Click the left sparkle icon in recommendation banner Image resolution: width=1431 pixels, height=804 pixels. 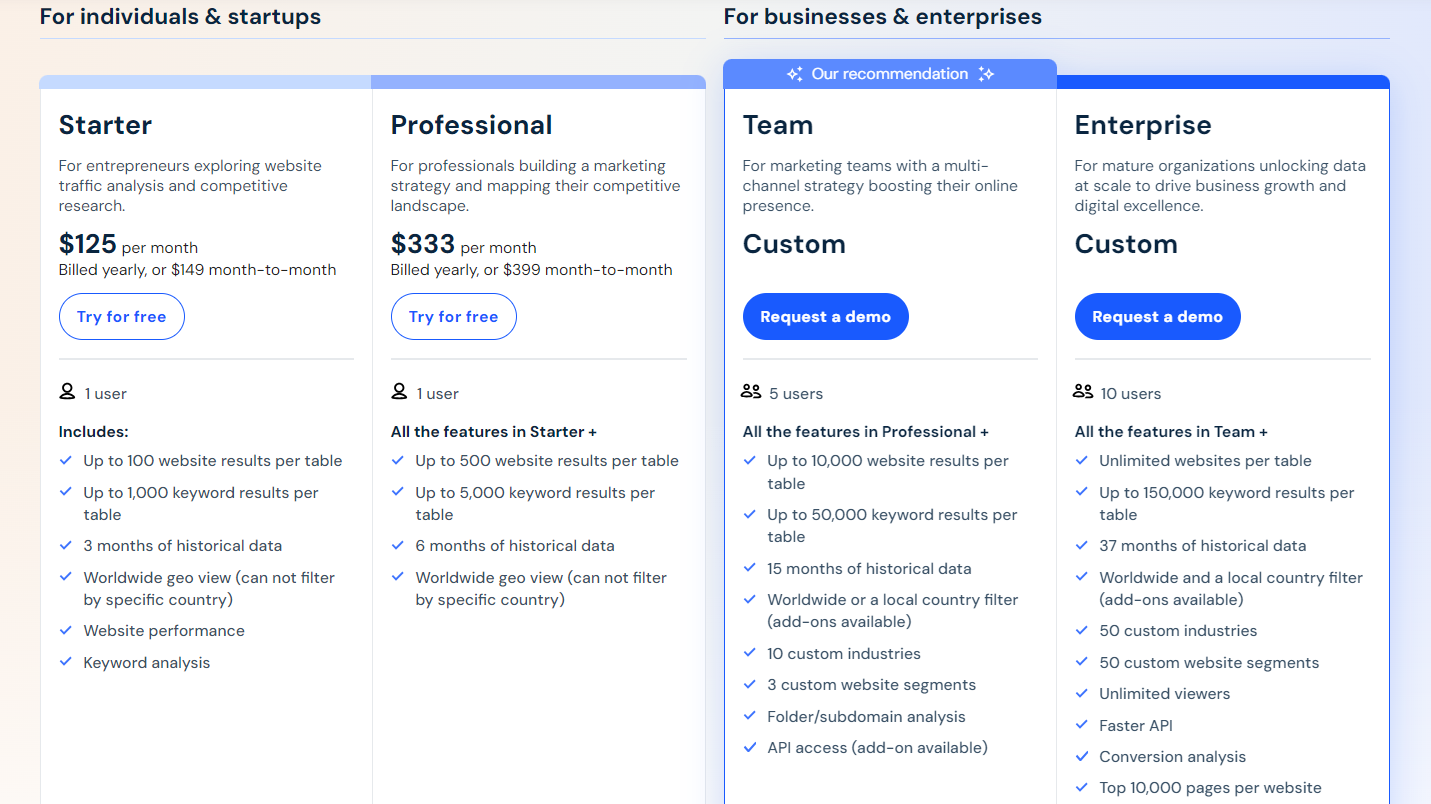click(x=795, y=74)
